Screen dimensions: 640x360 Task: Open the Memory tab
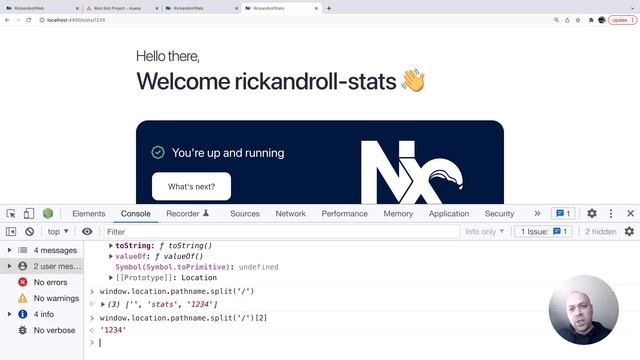pos(398,213)
